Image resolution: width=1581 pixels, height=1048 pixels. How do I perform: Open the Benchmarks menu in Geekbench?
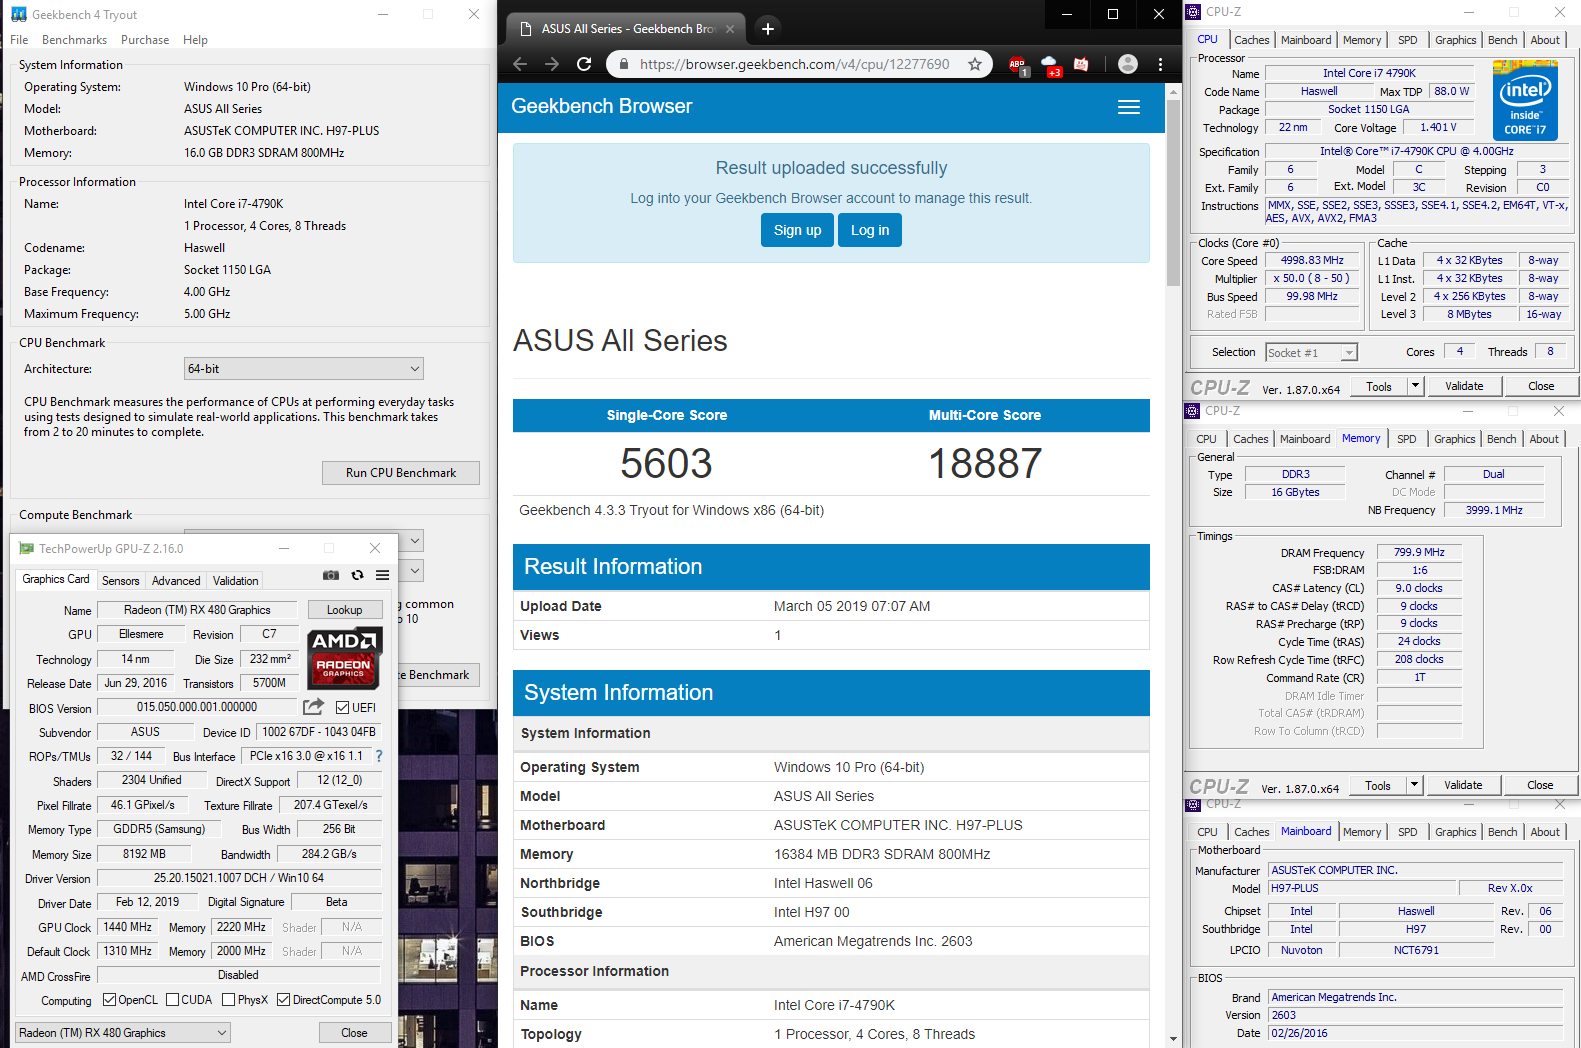74,40
